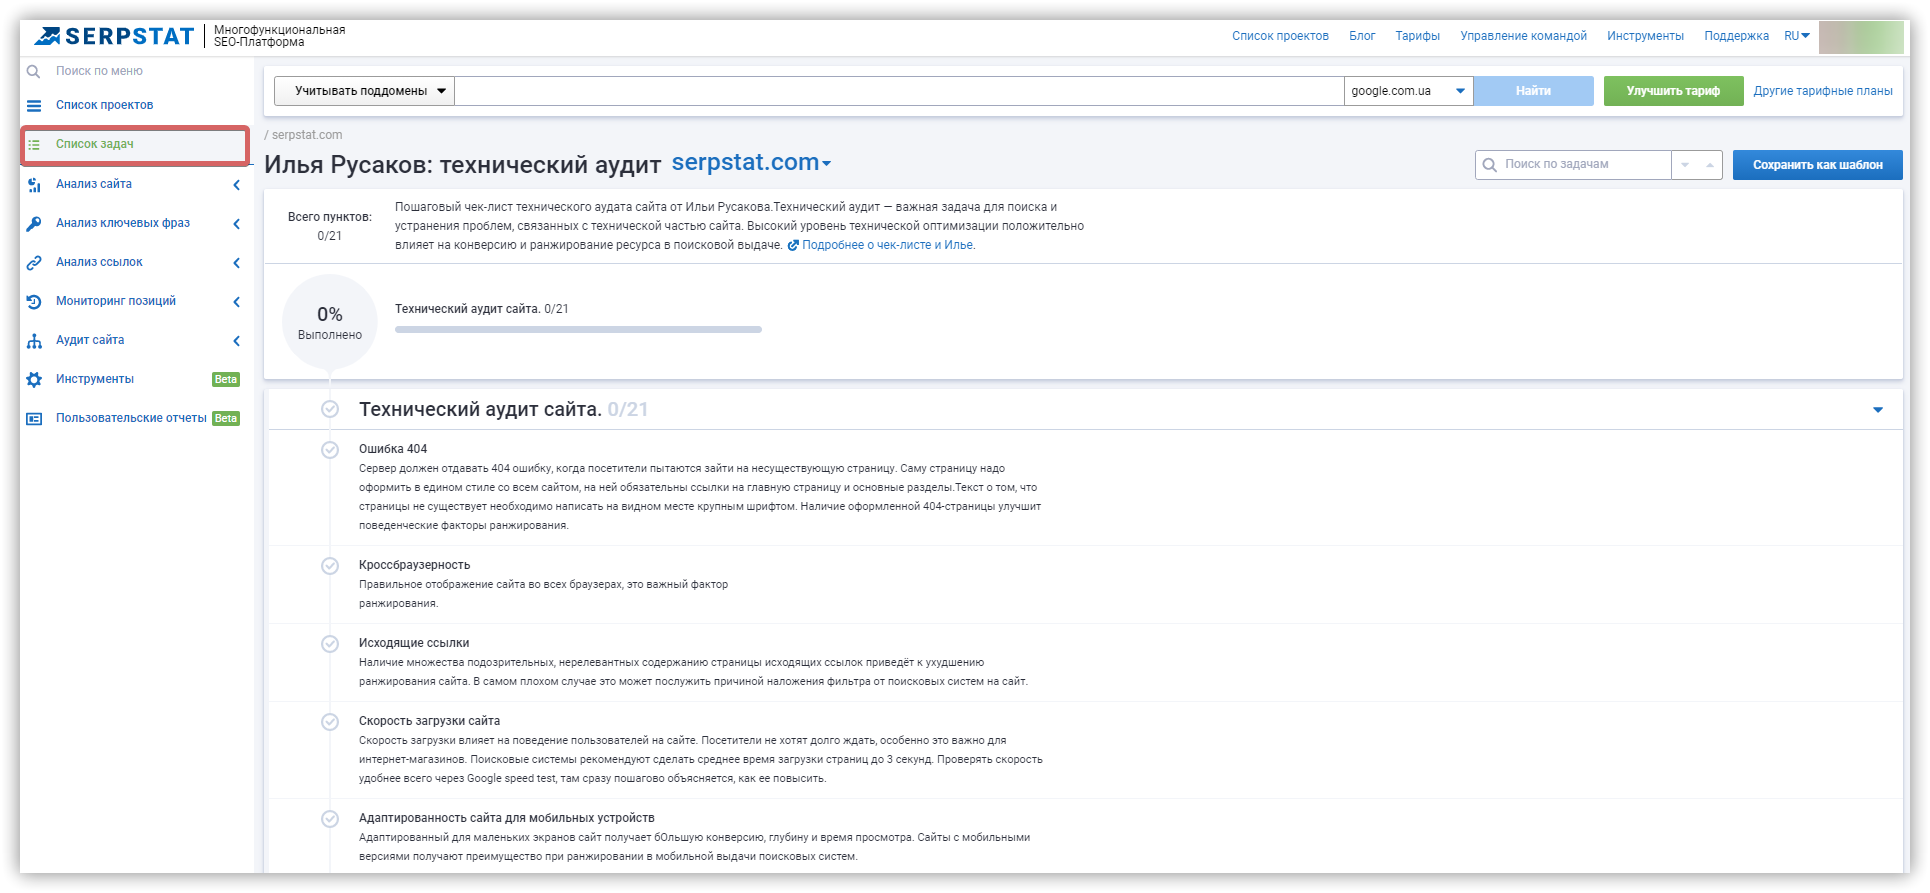The image size is (1930, 893).
Task: Click the Всего пунктов 0/21 counter
Action: 330,226
